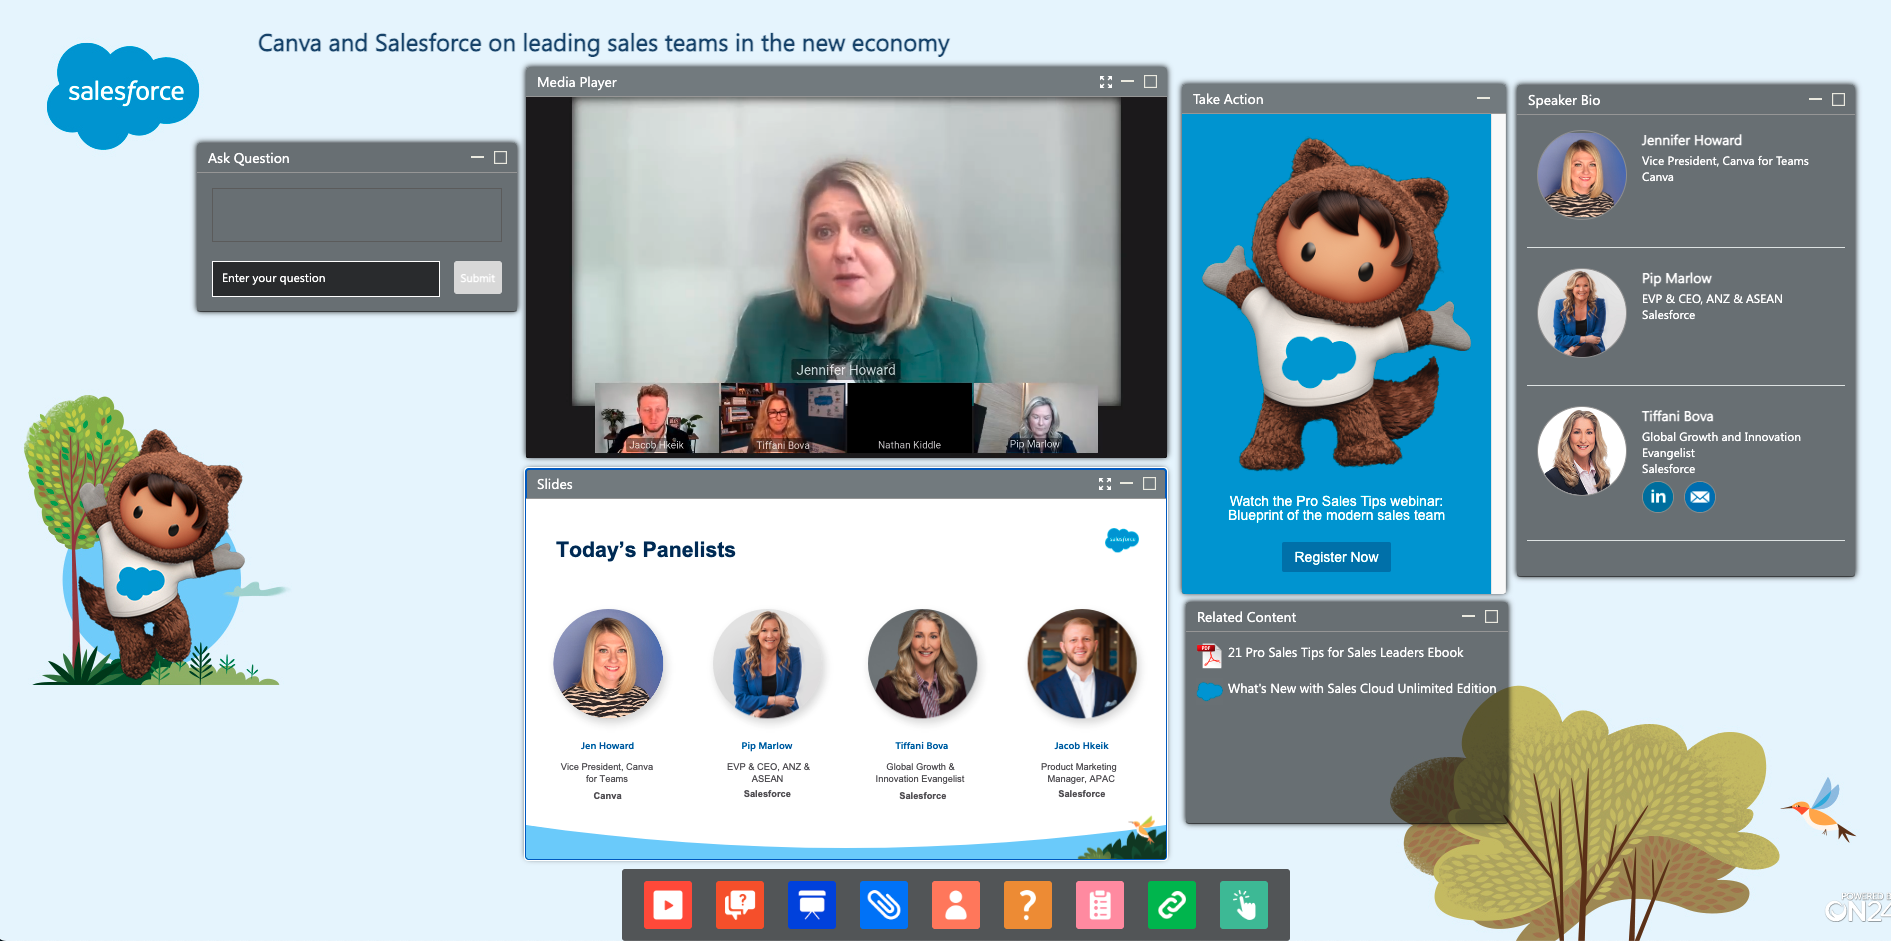Maximize the Speaker Bio panel
This screenshot has height=941, width=1891.
[1838, 100]
